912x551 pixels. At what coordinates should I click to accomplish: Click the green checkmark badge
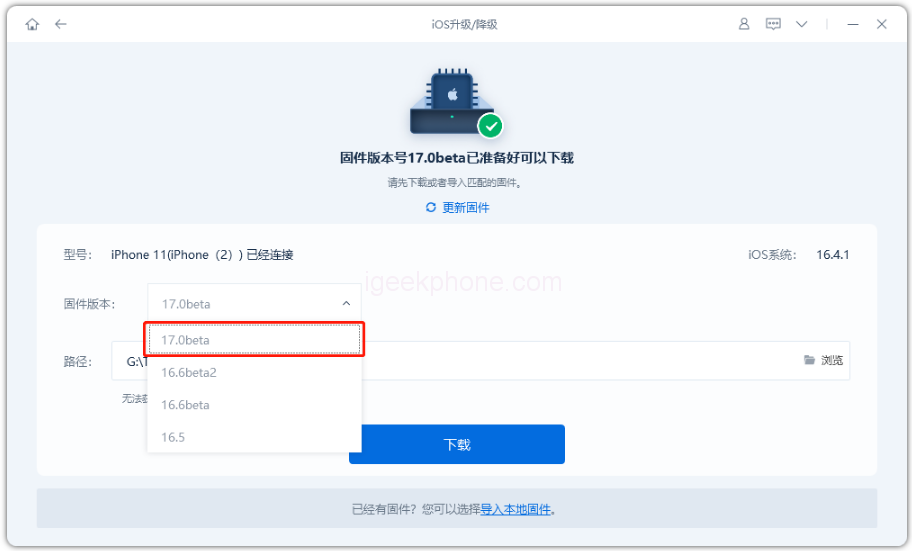point(491,126)
